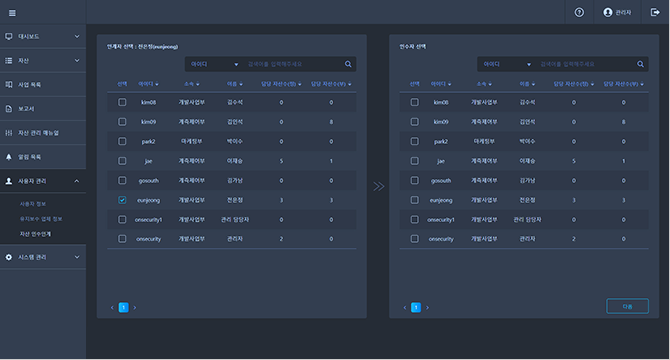The height and width of the screenshot is (360, 670).
Task: Check kim09 in 인계자 선택 list
Action: 122,122
